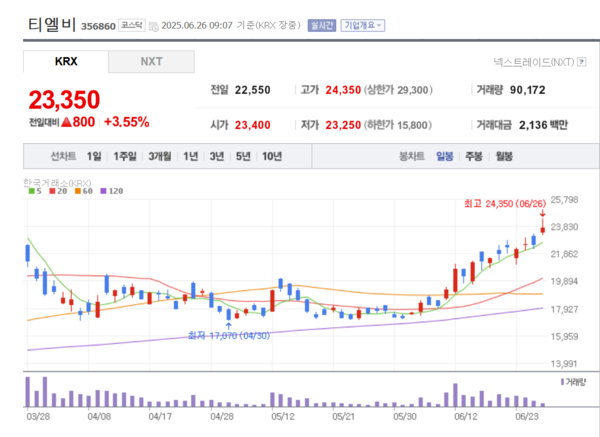
Task: Click the current price 23,350
Action: (64, 100)
